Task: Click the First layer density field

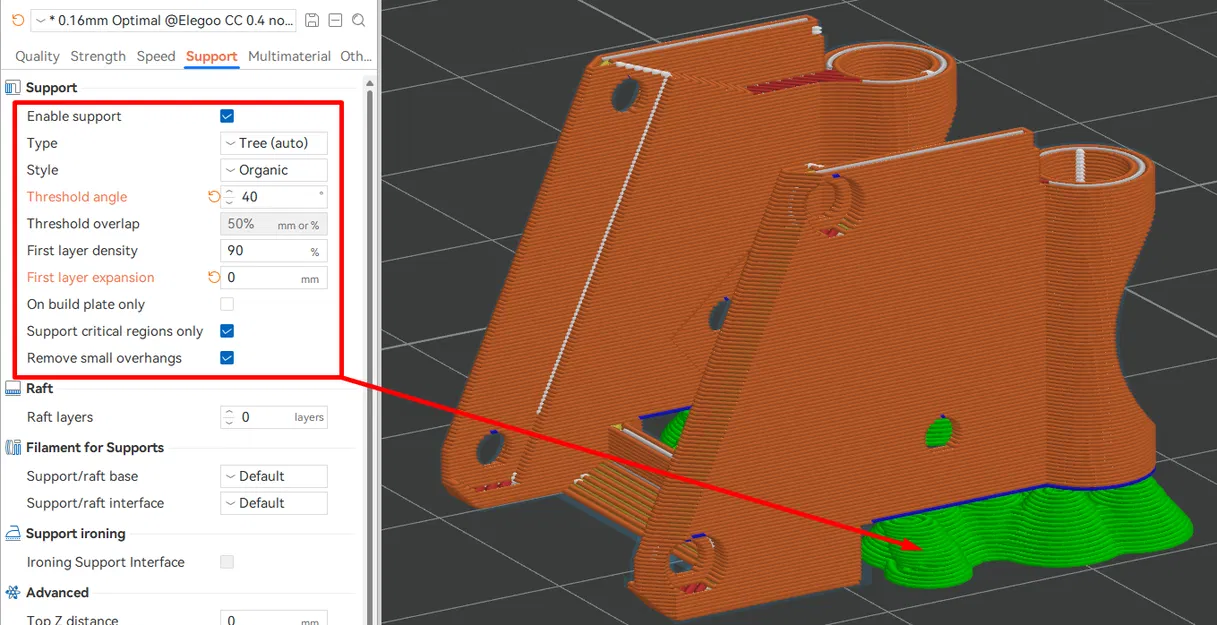Action: 274,251
